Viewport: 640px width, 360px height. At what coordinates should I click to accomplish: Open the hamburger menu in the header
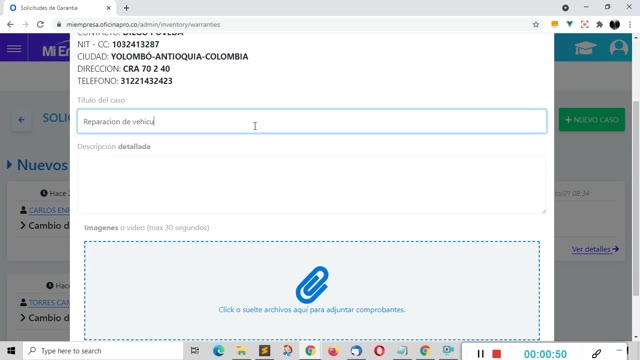pos(14,49)
